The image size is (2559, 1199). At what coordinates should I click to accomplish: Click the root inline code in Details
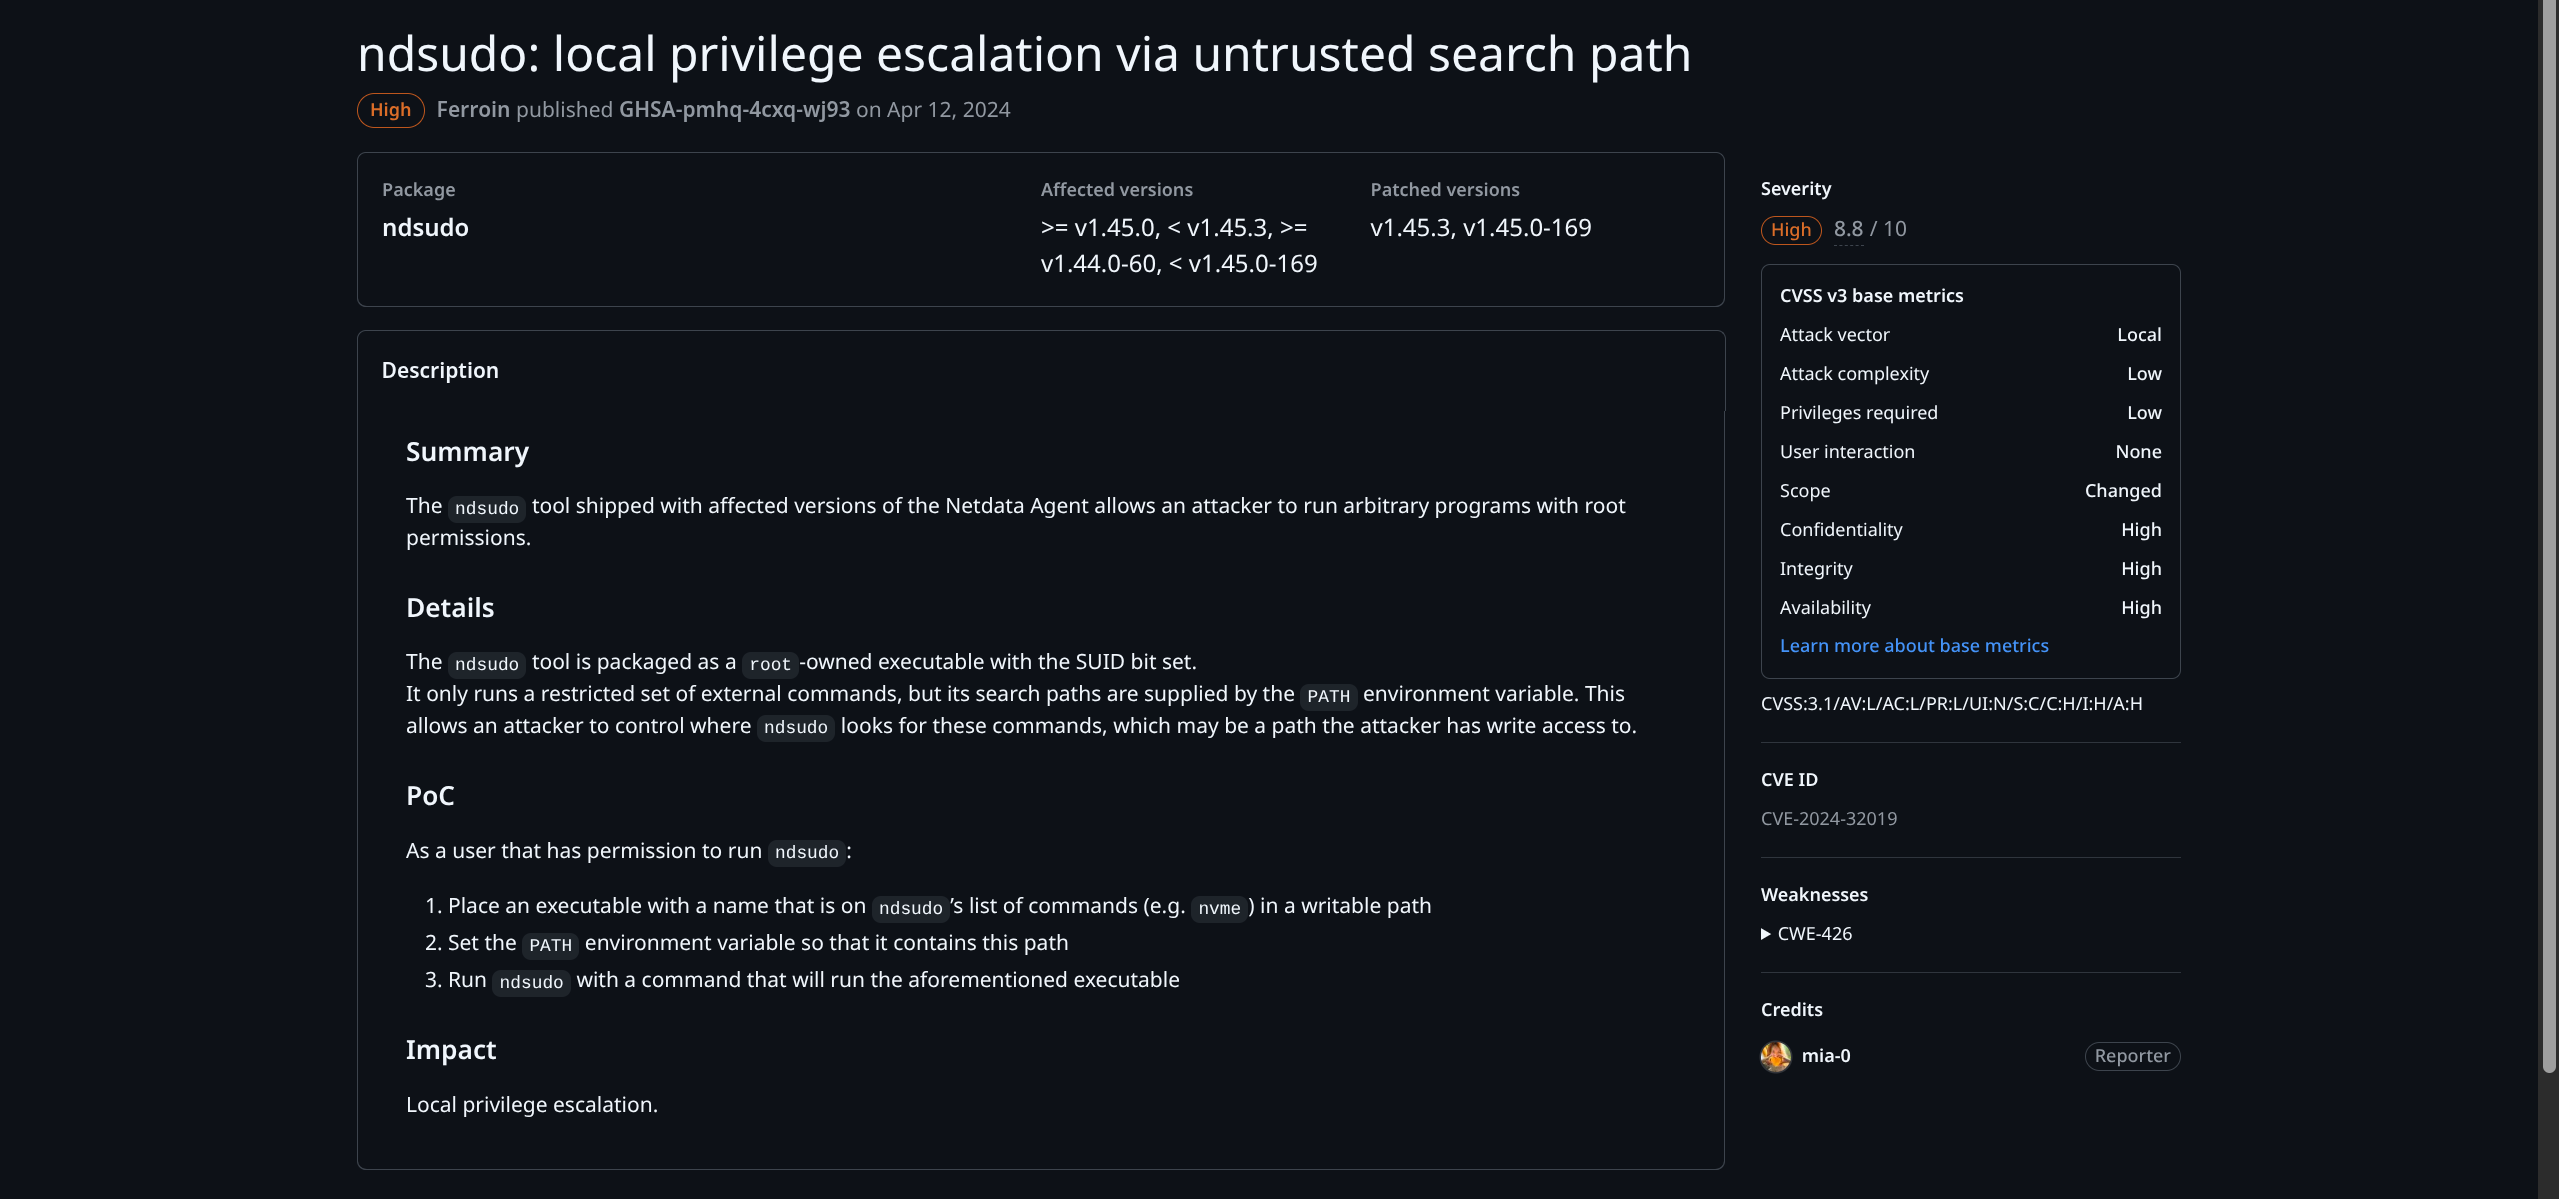[769, 664]
